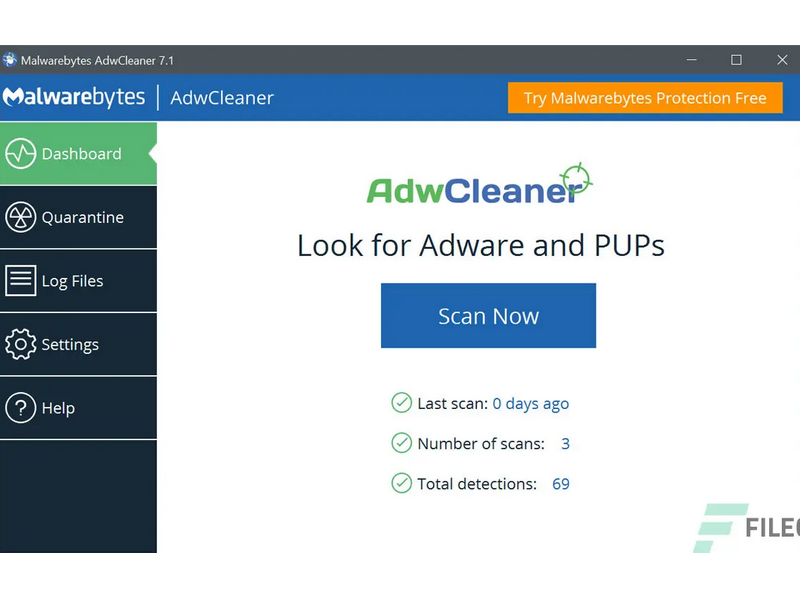800x600 pixels.
Task: Click the AdwCleaner text in the blue header
Action: pyautogui.click(x=222, y=97)
